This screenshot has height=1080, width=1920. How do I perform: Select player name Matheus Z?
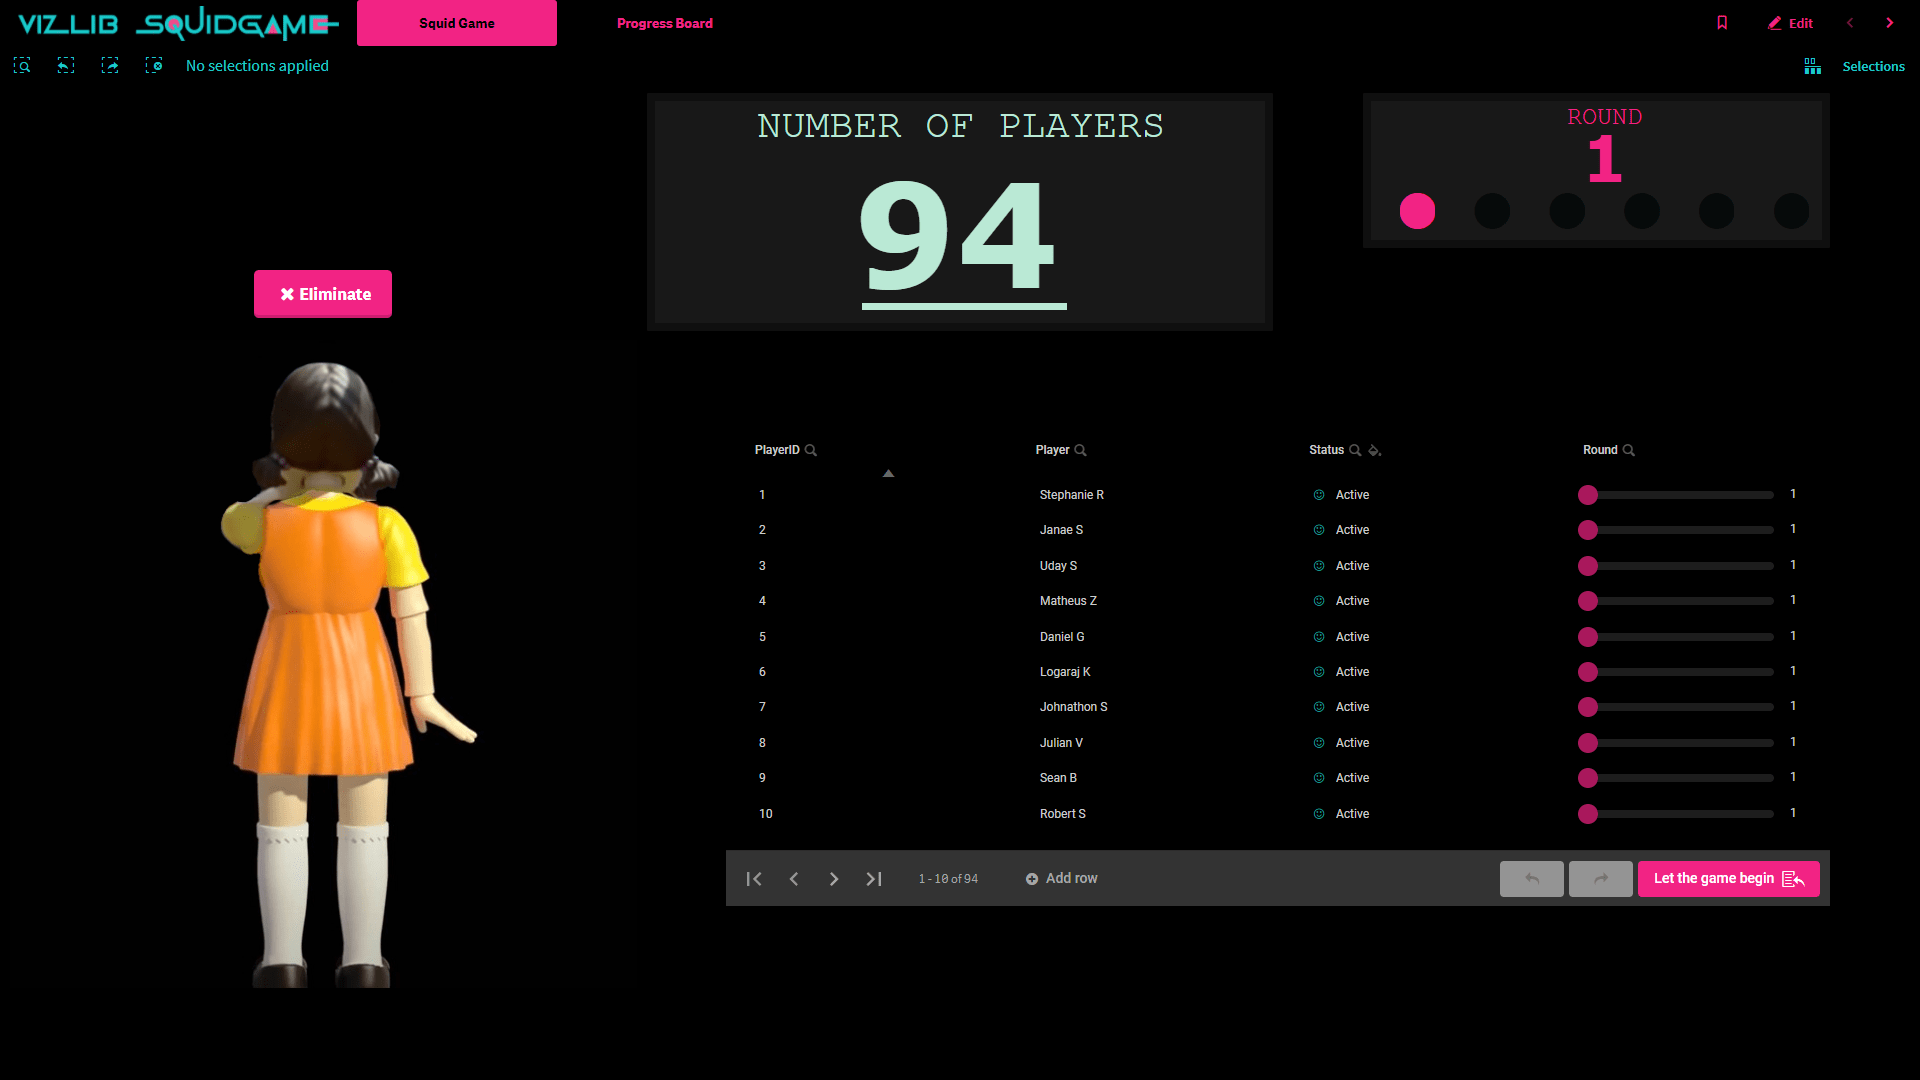coord(1068,601)
